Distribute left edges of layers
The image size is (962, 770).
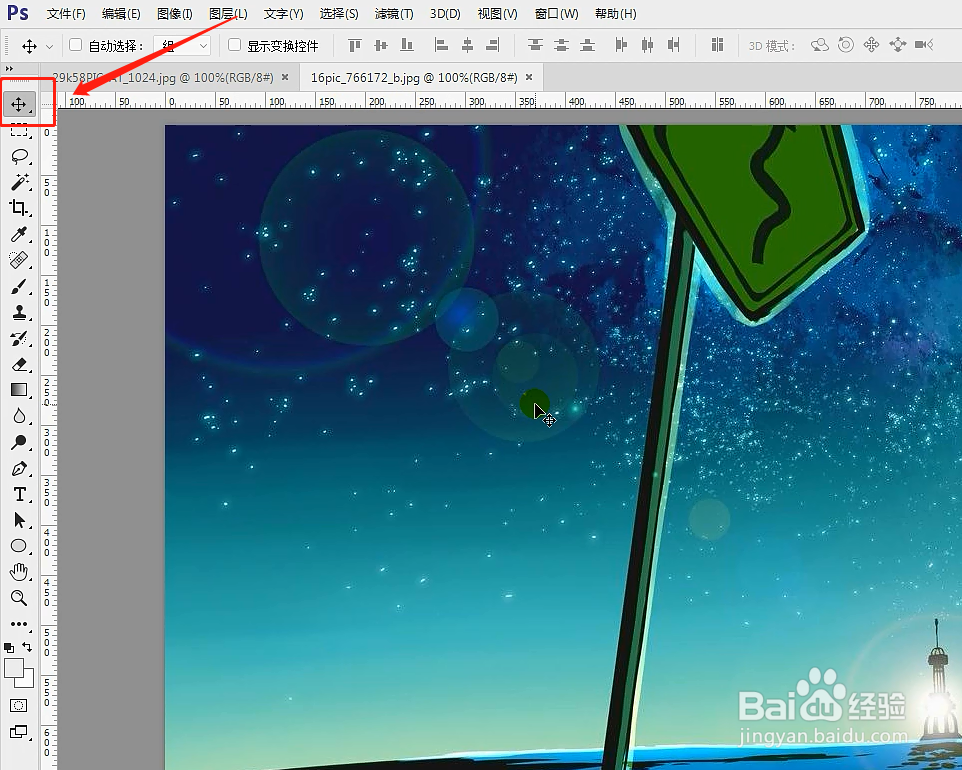621,45
